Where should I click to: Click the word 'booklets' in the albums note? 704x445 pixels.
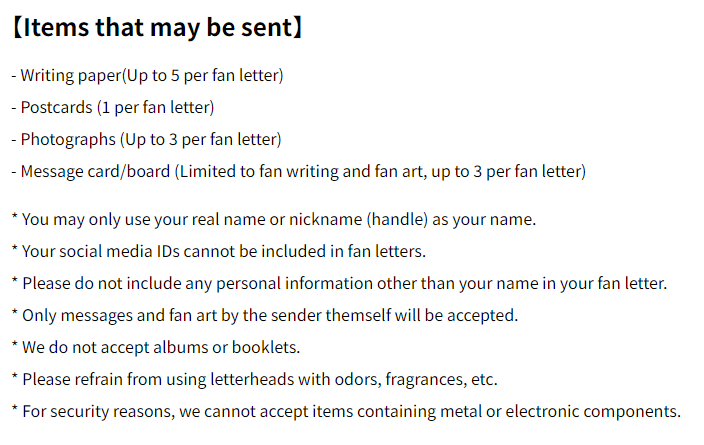264,348
